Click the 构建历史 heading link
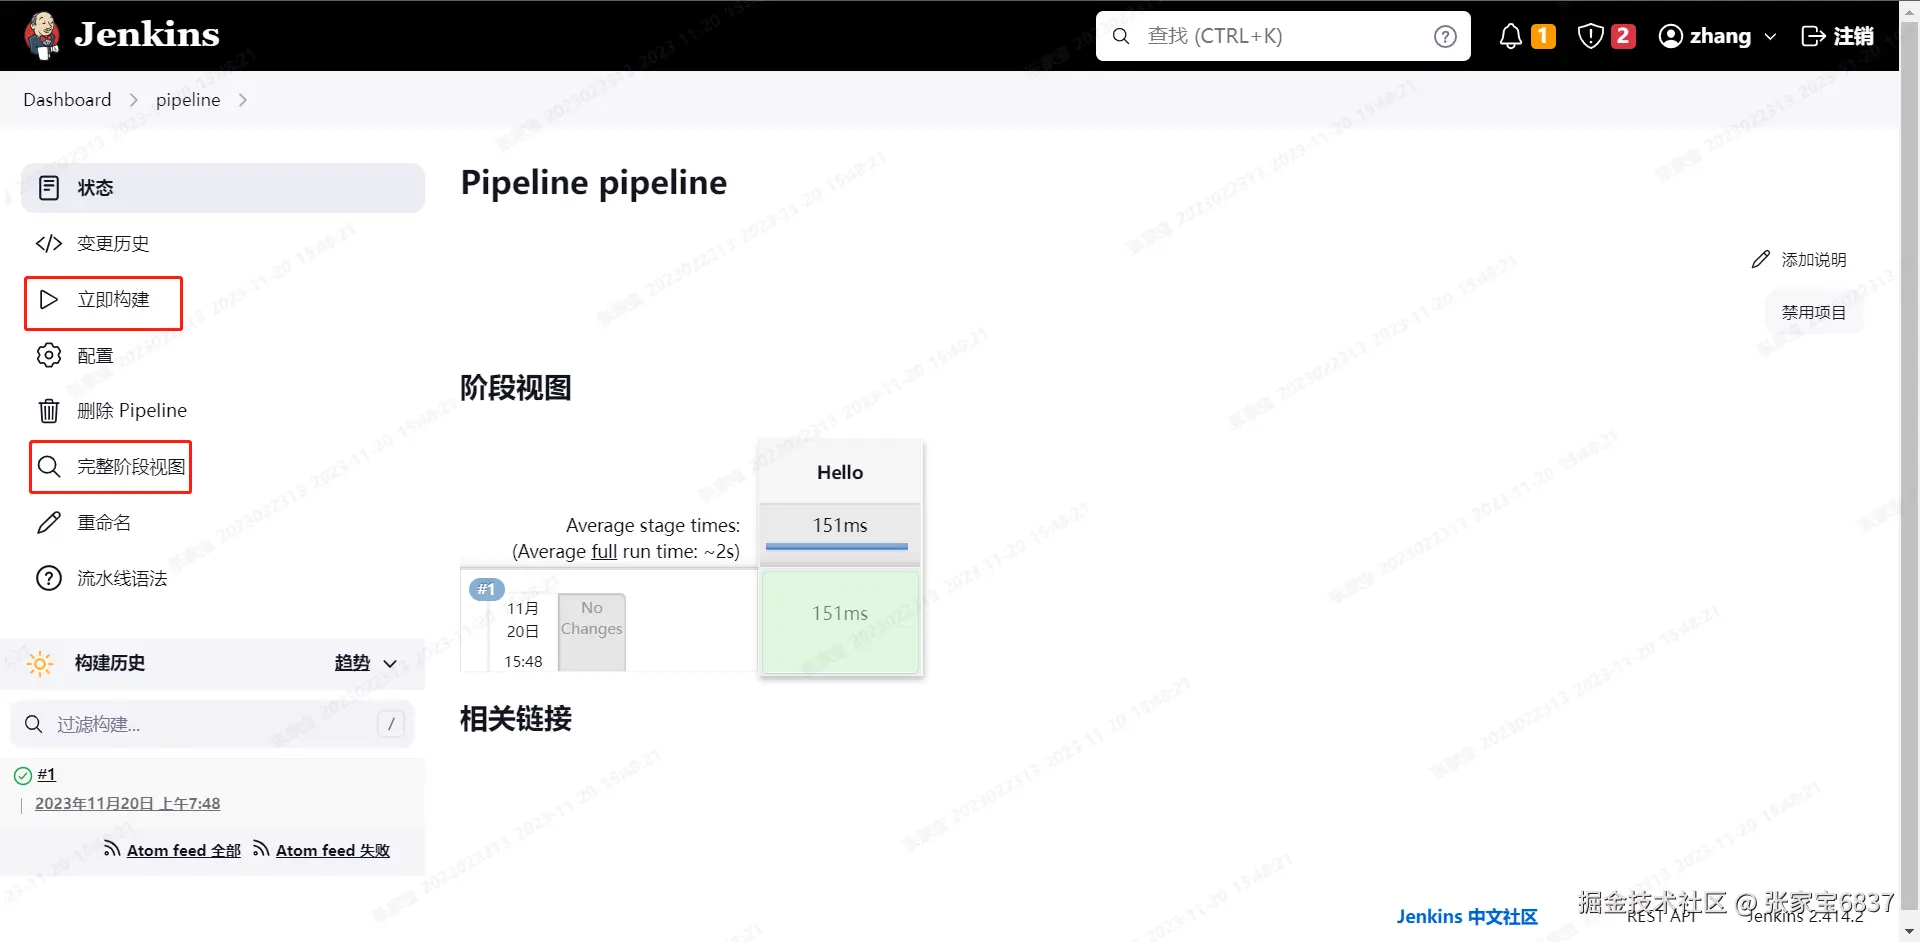This screenshot has width=1920, height=942. tap(110, 663)
